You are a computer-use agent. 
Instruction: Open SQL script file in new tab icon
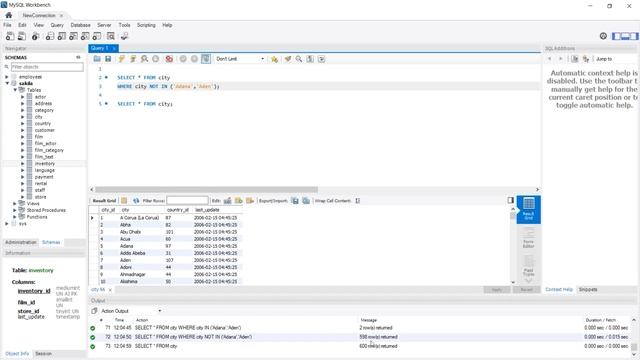click(x=22, y=36)
